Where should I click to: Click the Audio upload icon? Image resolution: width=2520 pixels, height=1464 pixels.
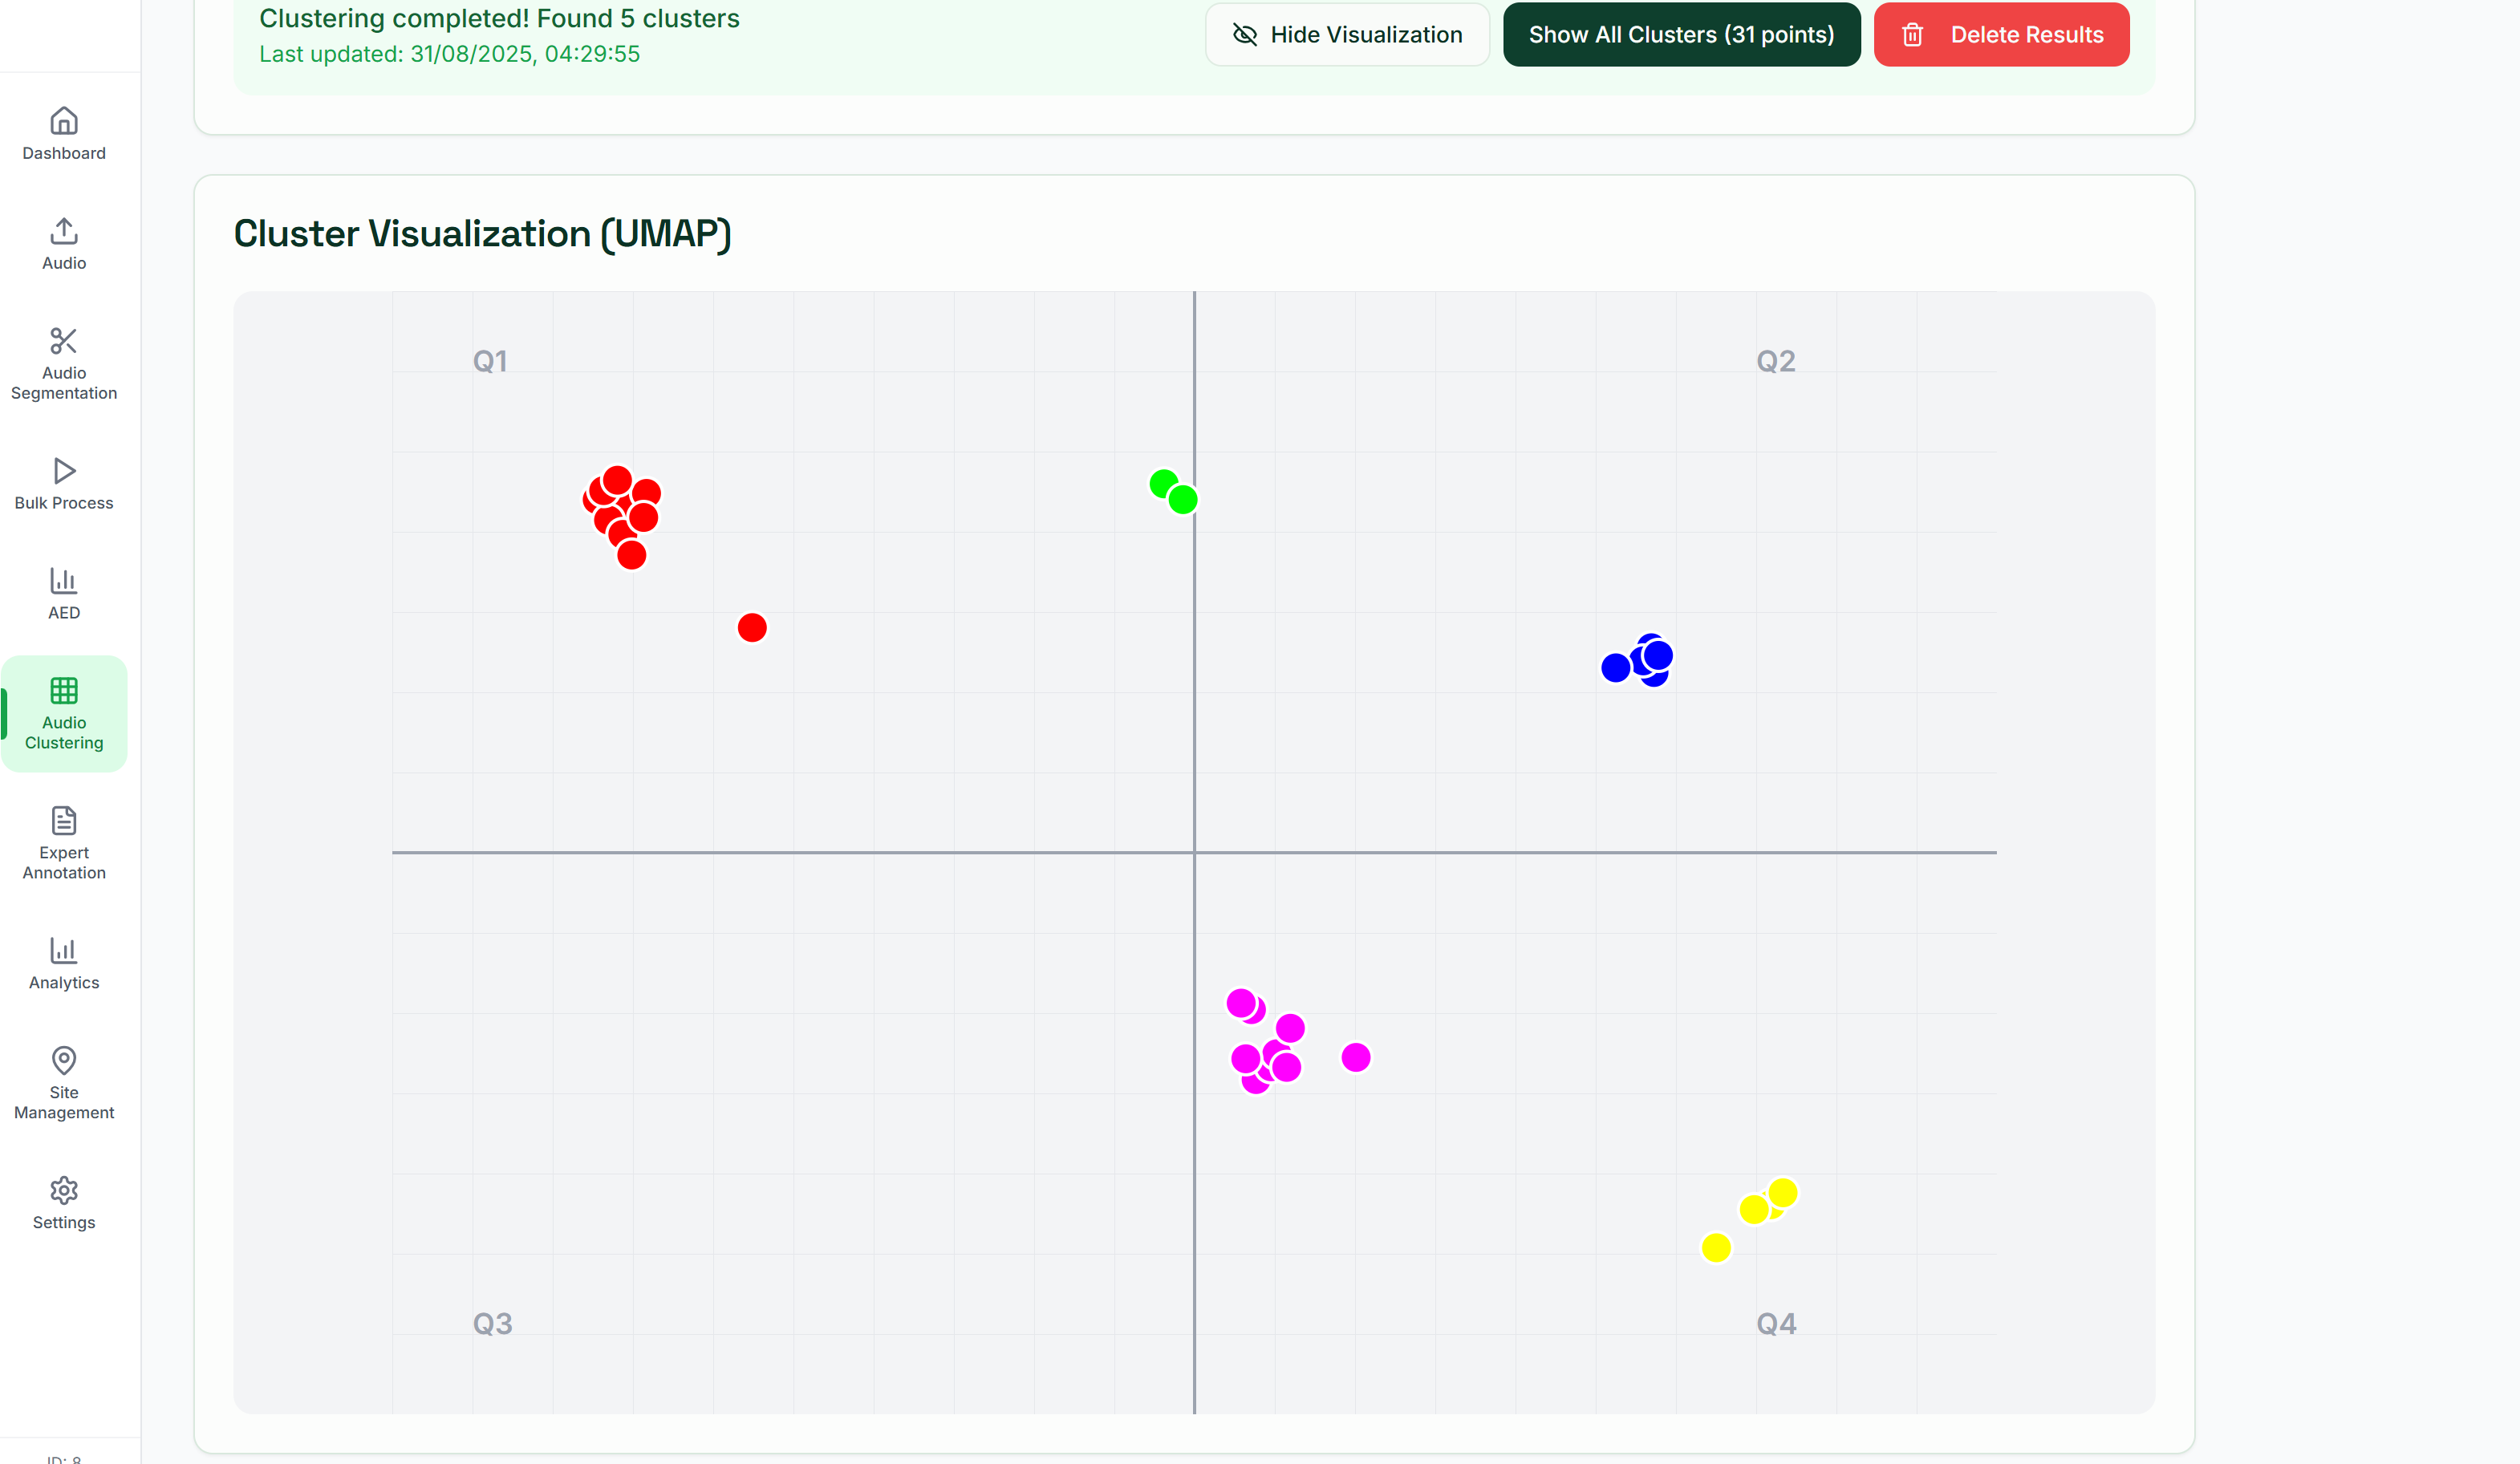[64, 231]
